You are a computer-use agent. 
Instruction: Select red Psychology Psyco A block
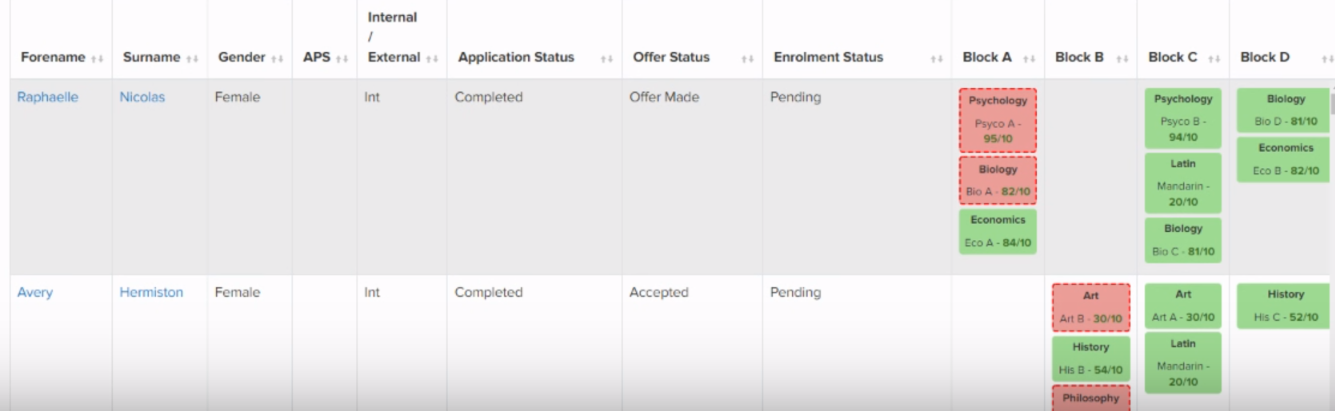point(998,120)
